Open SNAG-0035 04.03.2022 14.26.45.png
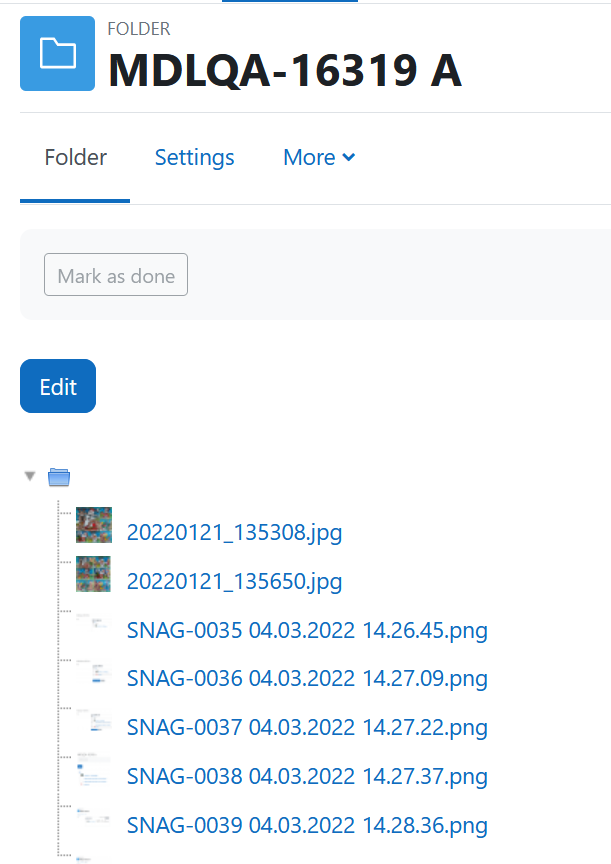Viewport: 611px width, 864px height. click(x=307, y=630)
